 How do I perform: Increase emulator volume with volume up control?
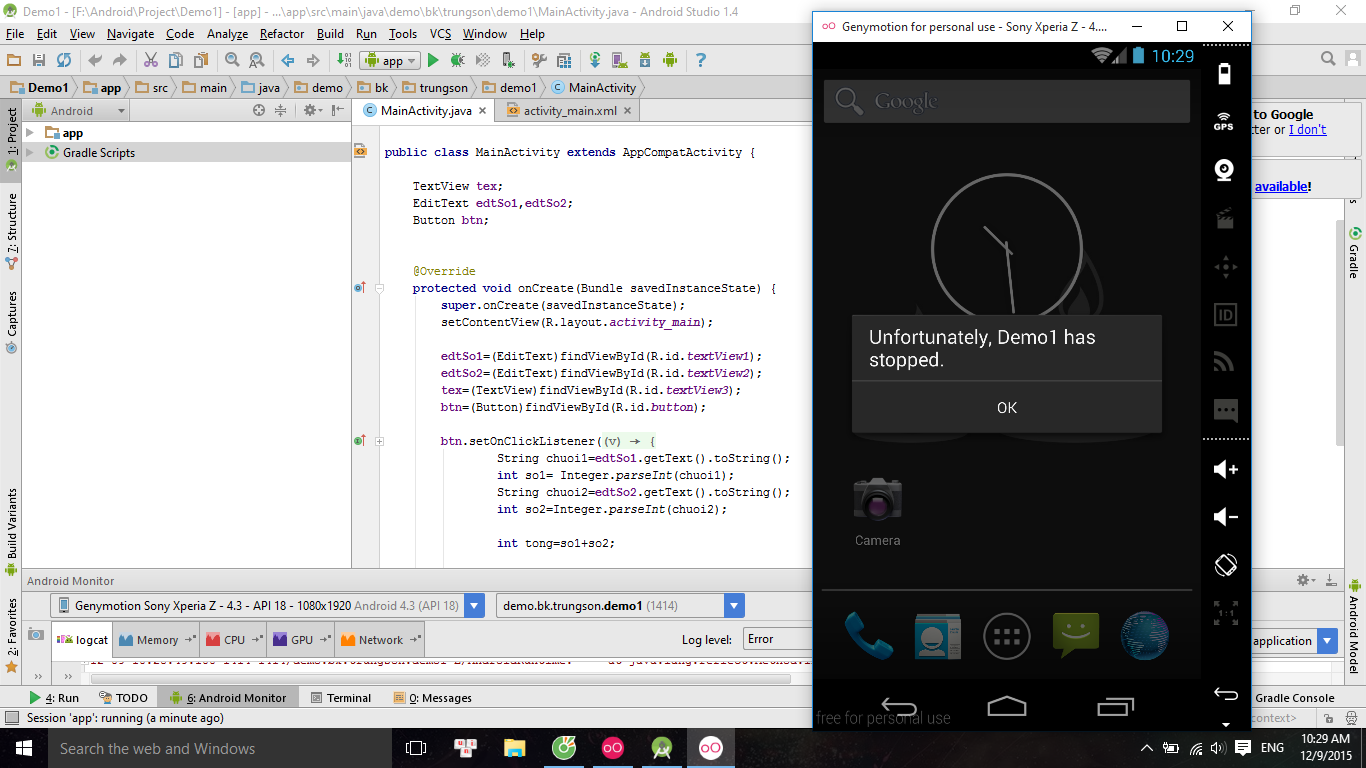point(1225,468)
